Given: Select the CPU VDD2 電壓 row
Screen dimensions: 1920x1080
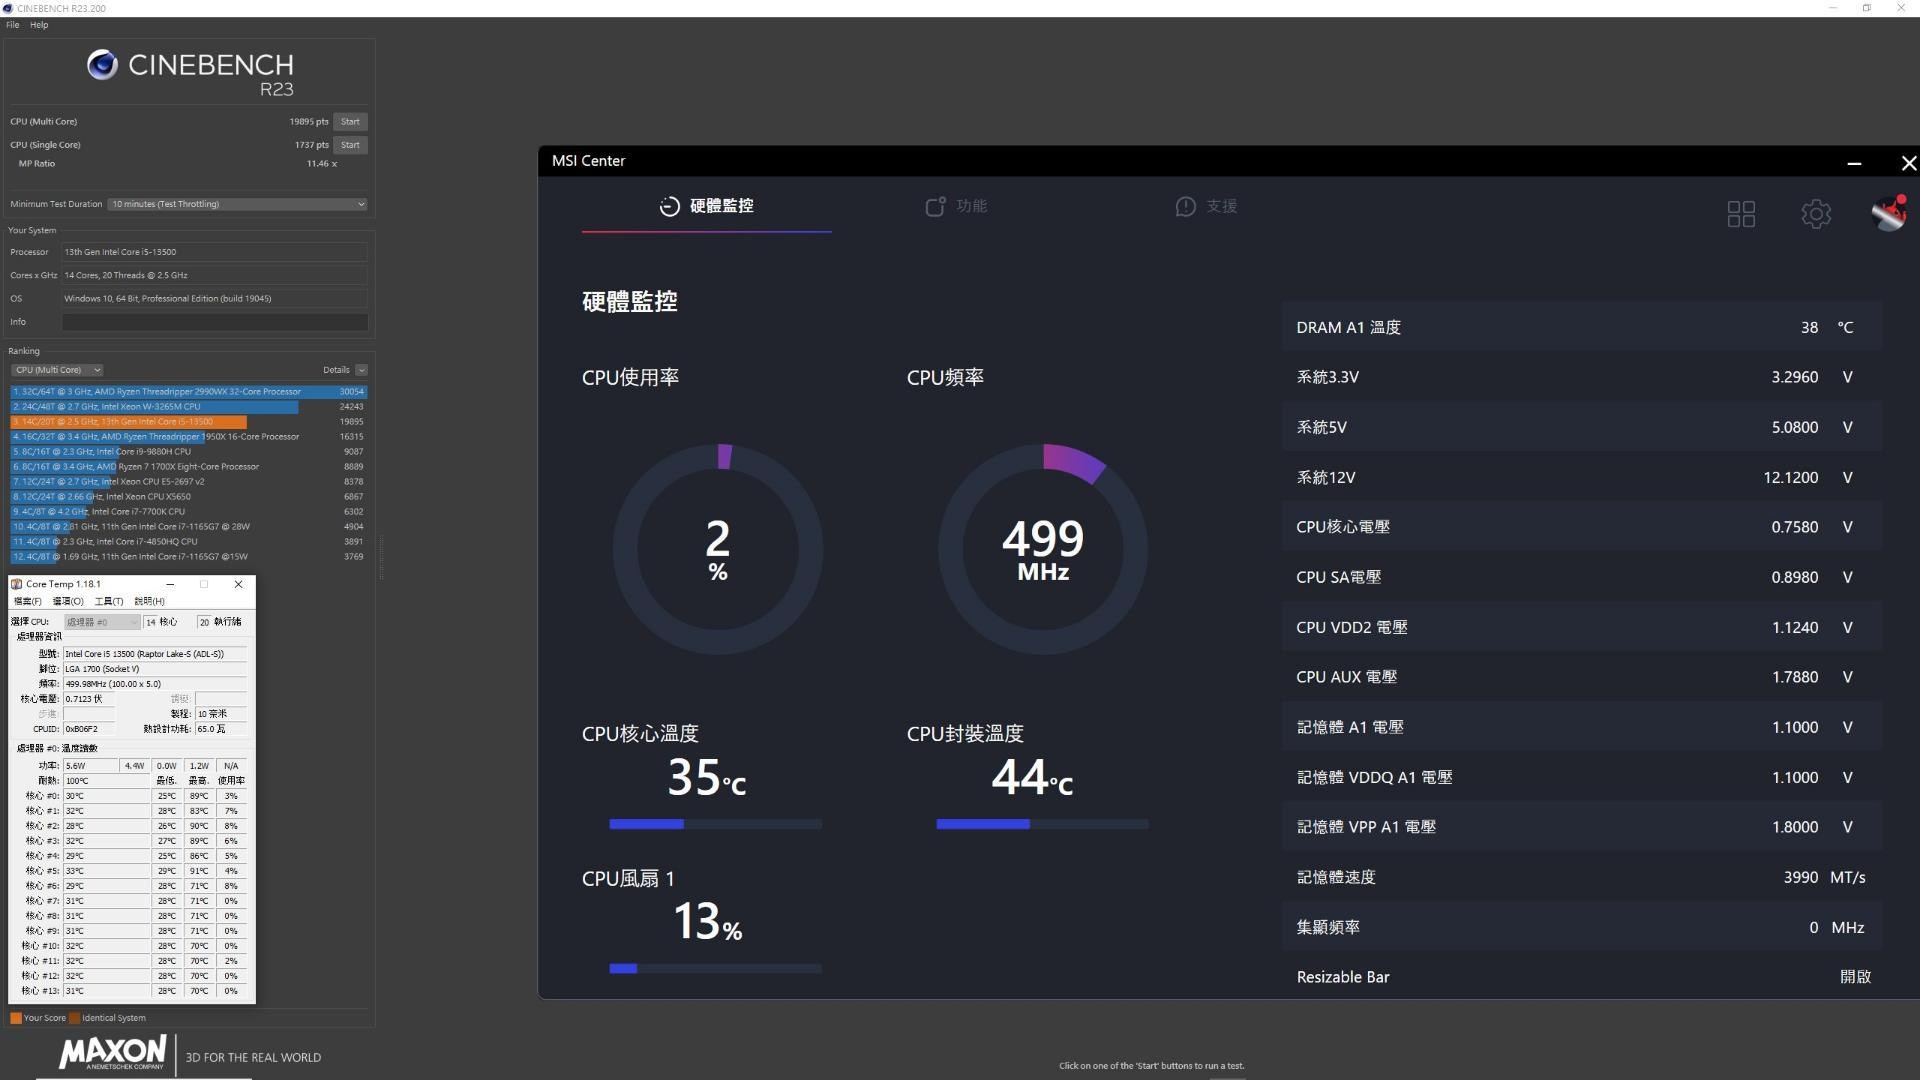Looking at the screenshot, I should coord(1582,627).
